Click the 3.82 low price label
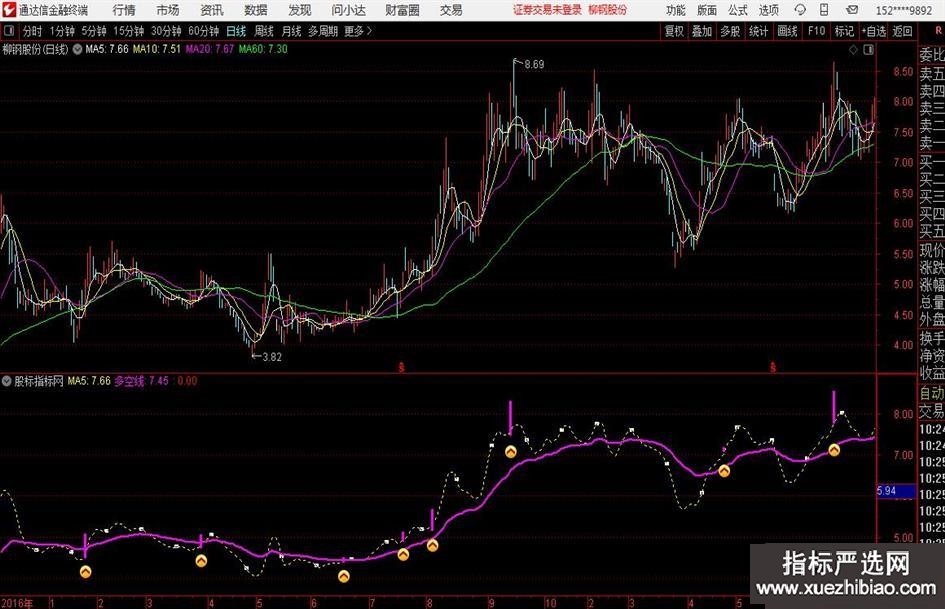This screenshot has width=945, height=609. tap(272, 357)
